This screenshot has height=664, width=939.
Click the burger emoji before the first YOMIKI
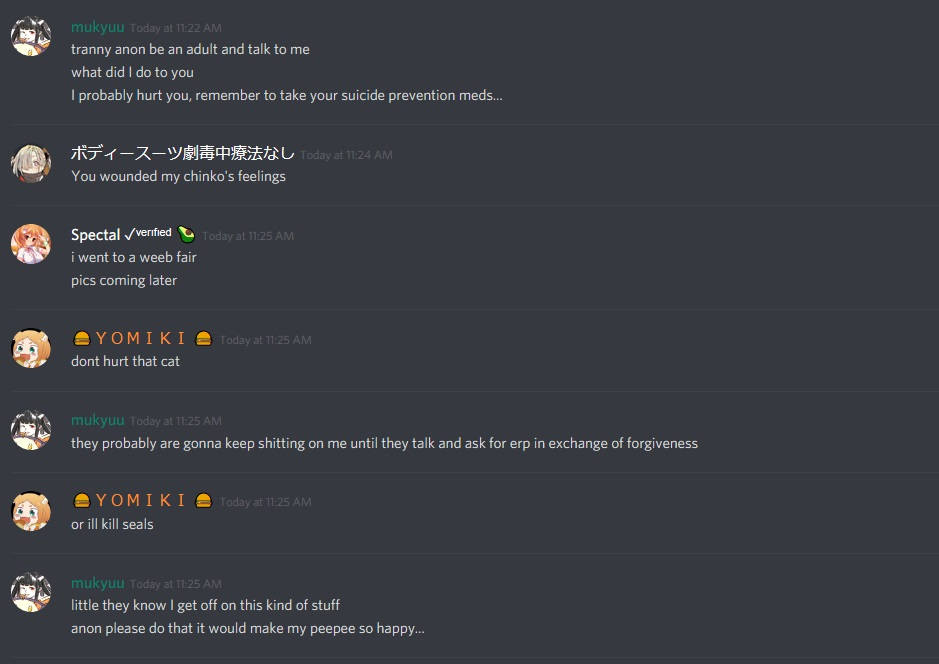coord(81,339)
